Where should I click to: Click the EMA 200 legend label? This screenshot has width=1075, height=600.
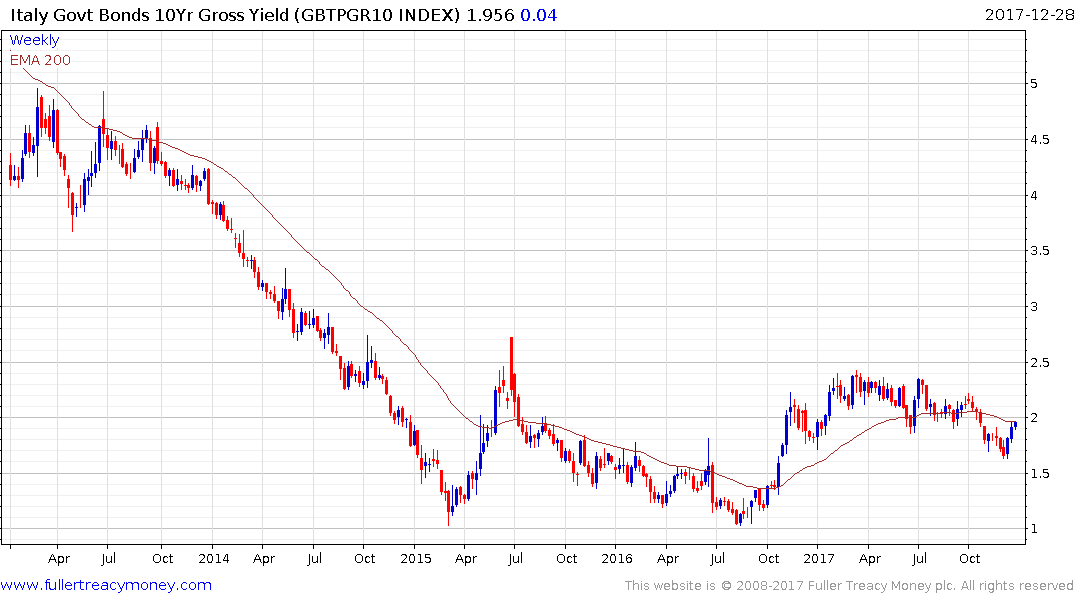coord(40,60)
